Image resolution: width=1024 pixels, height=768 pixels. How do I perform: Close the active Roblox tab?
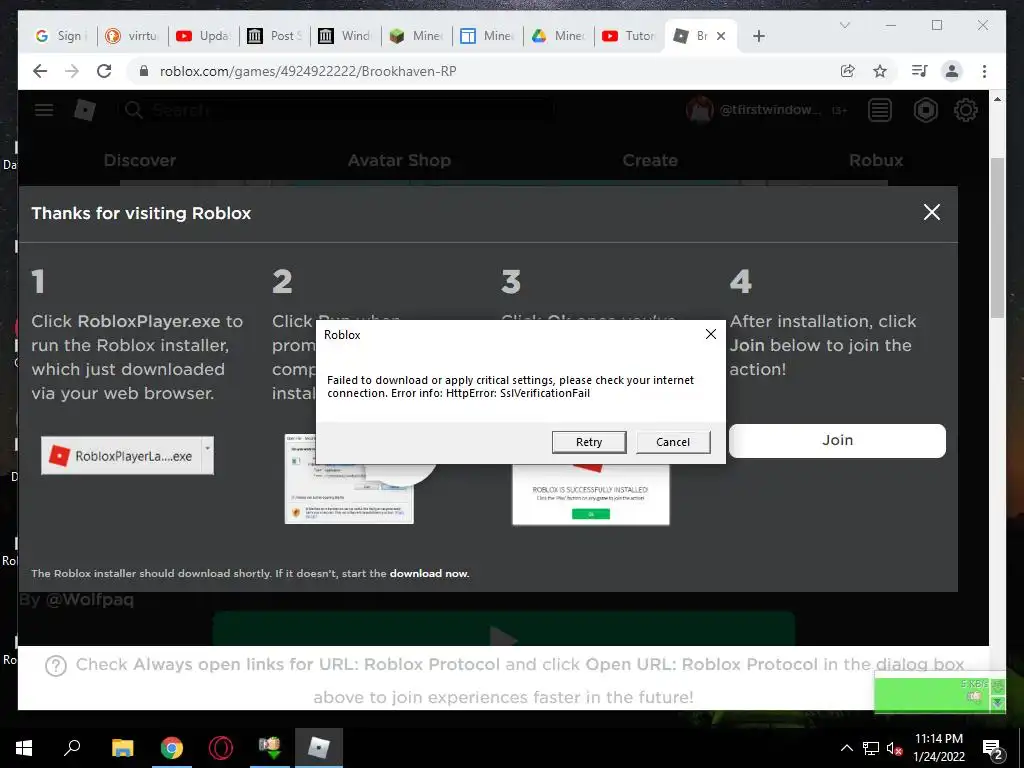(x=721, y=36)
